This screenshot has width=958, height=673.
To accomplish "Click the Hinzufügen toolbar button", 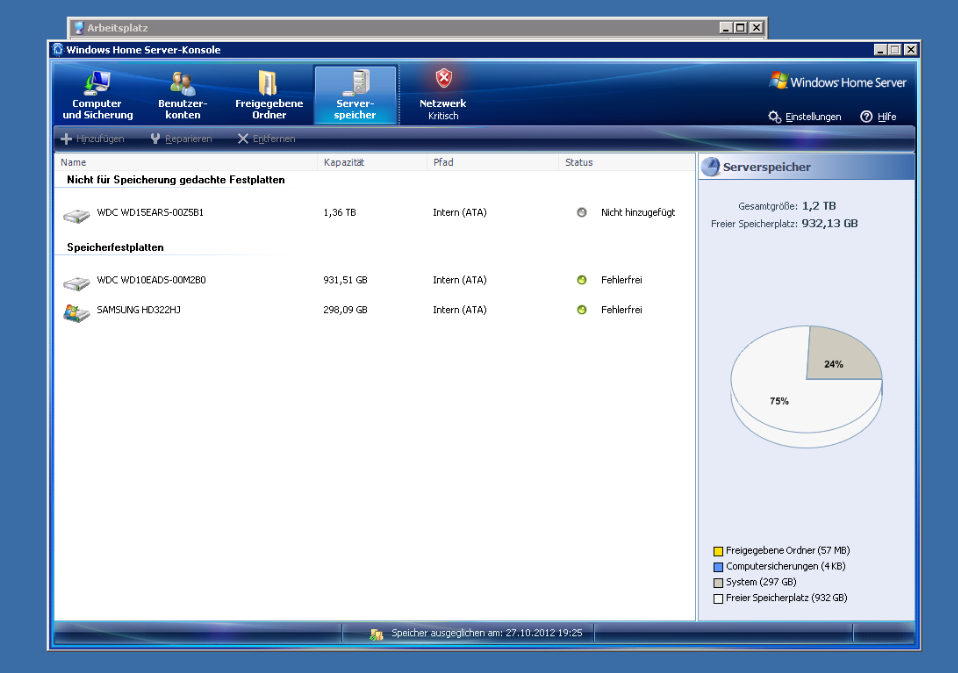I will pos(93,139).
